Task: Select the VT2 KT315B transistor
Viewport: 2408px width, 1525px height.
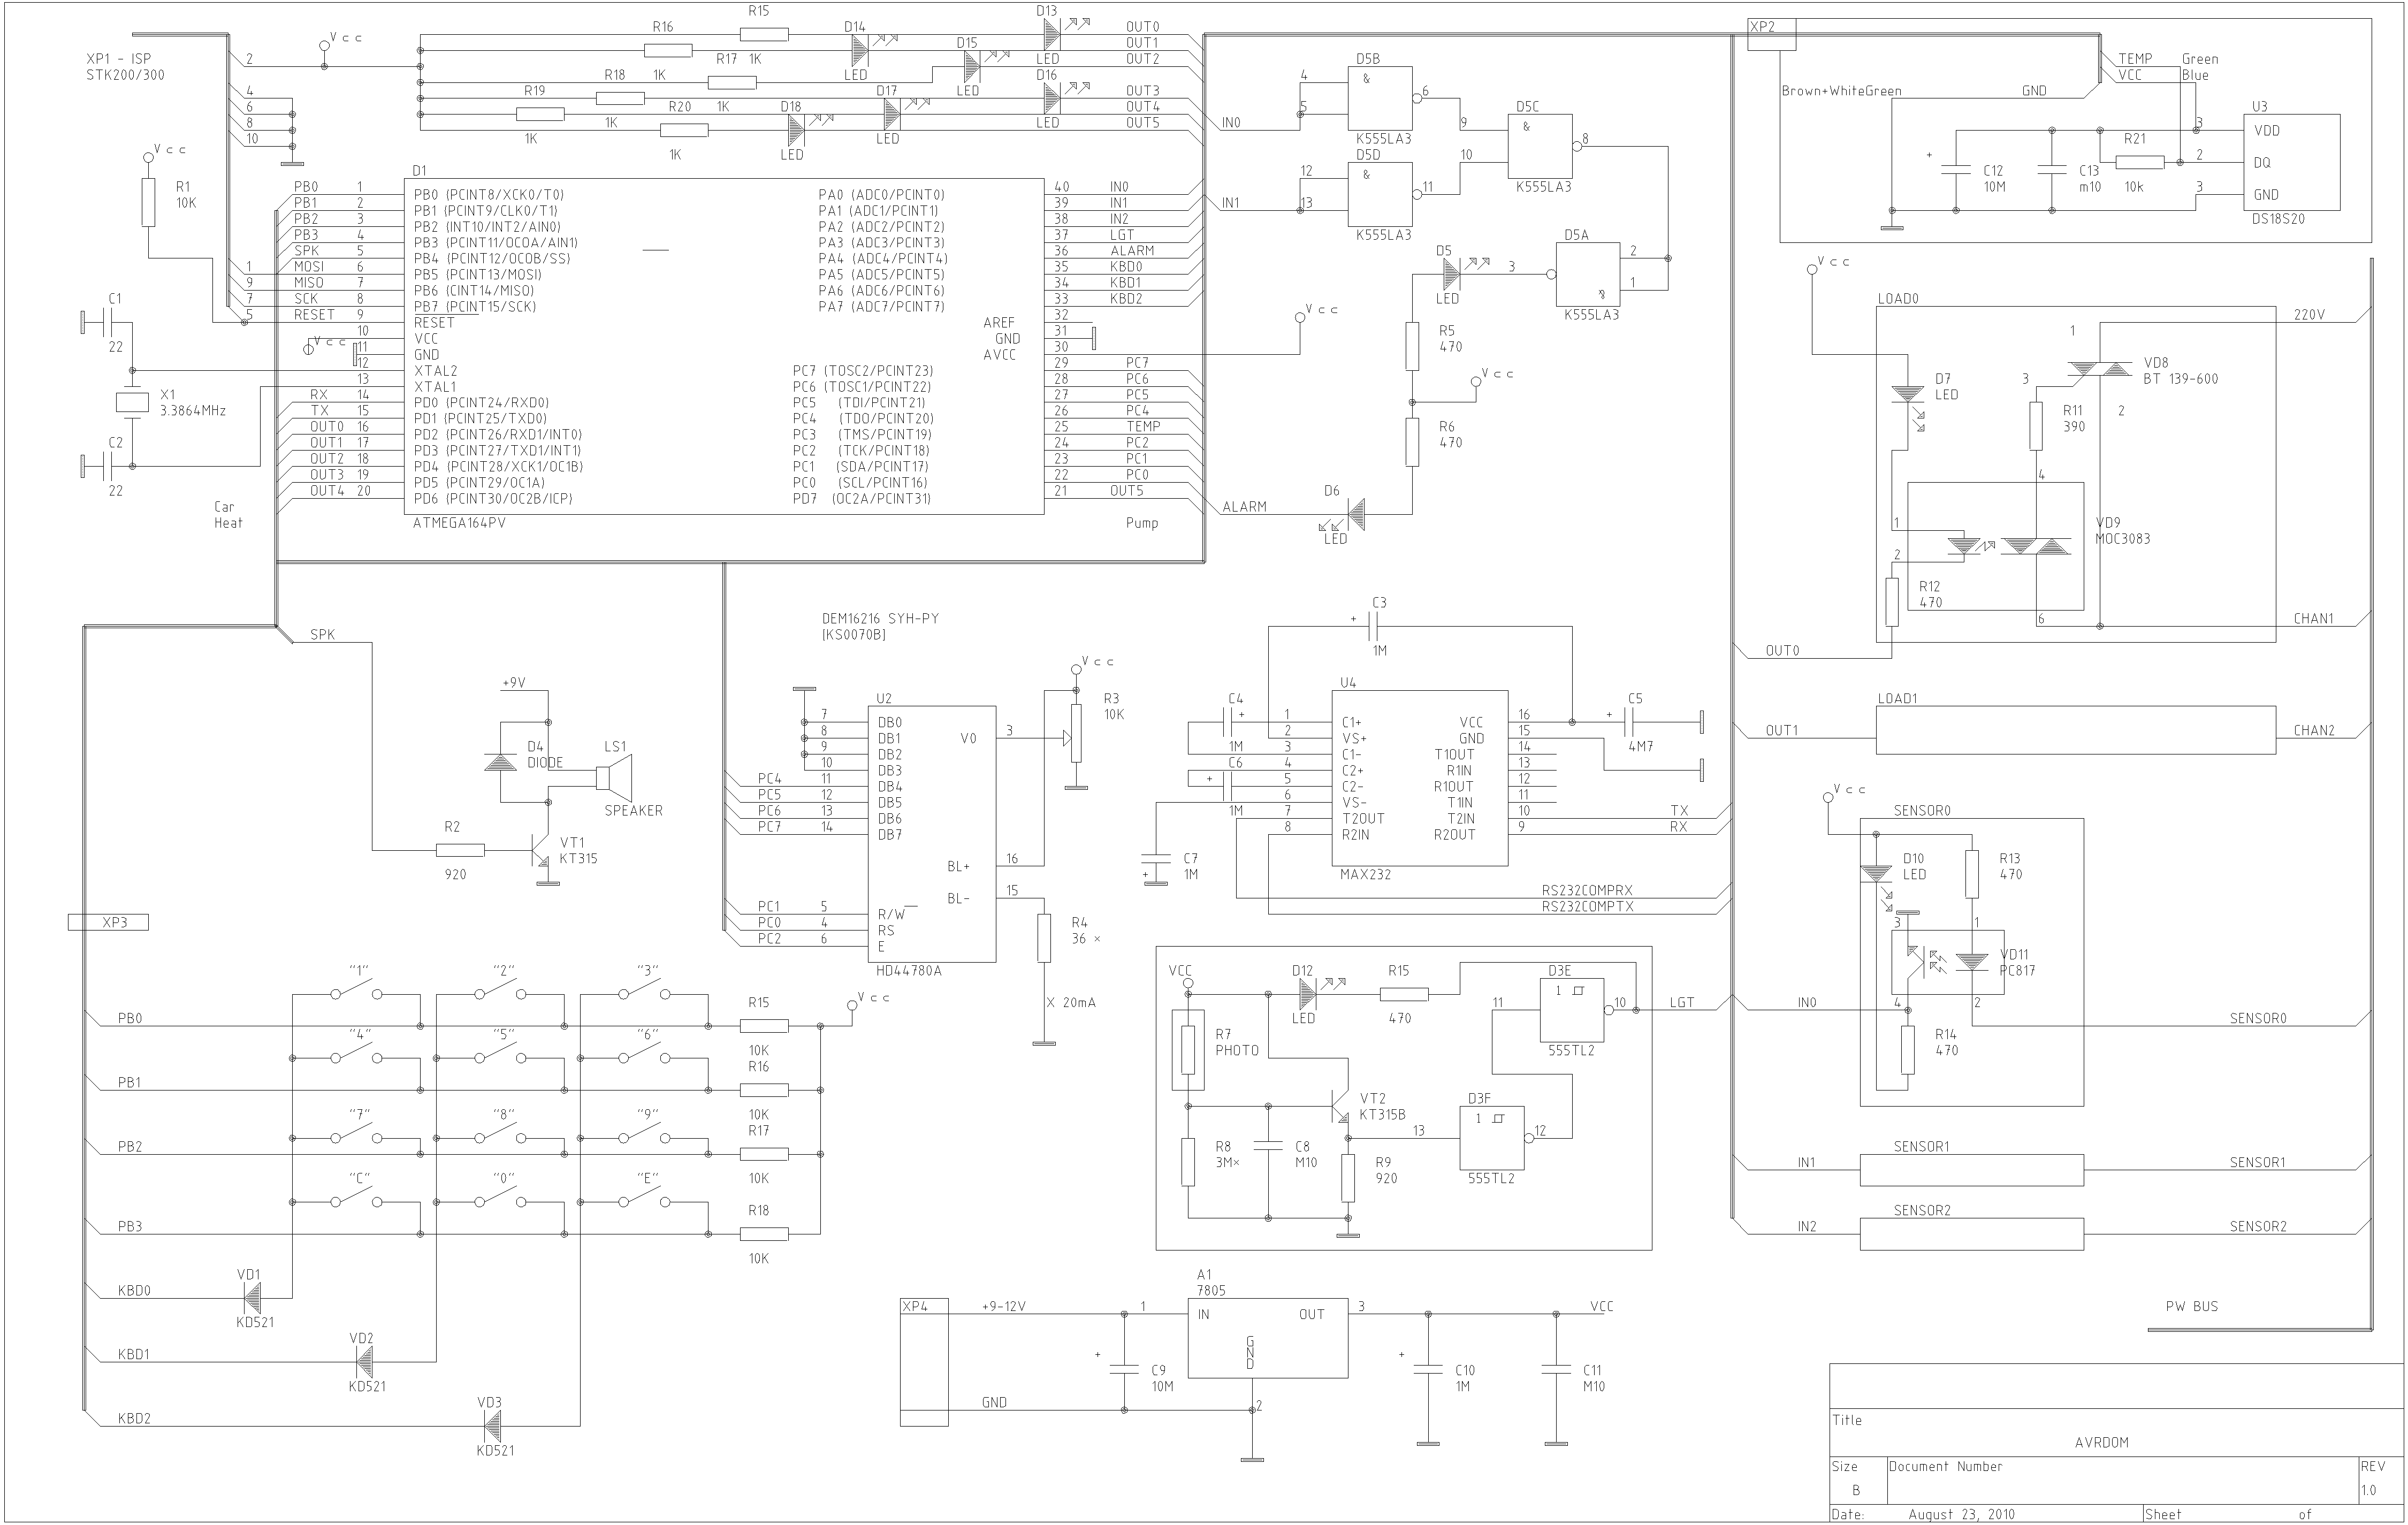Action: [1340, 1106]
